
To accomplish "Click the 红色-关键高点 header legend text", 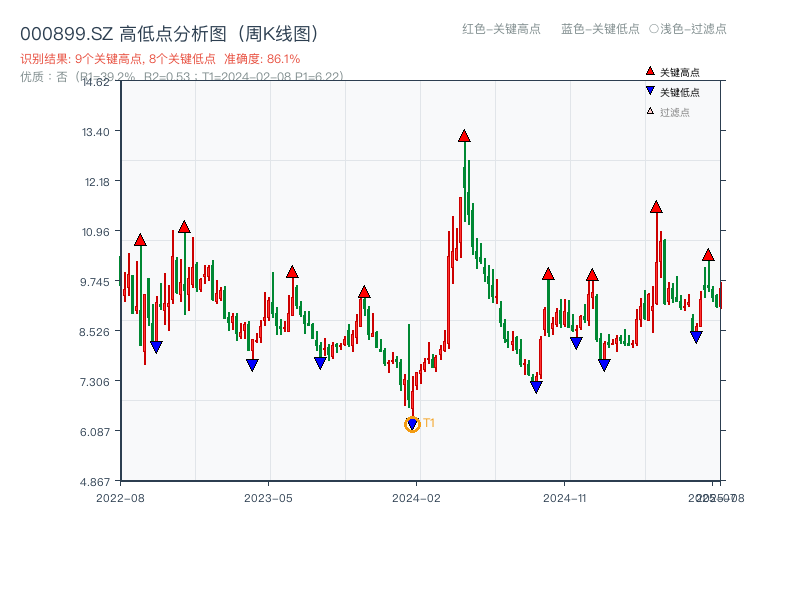I will pos(501,29).
